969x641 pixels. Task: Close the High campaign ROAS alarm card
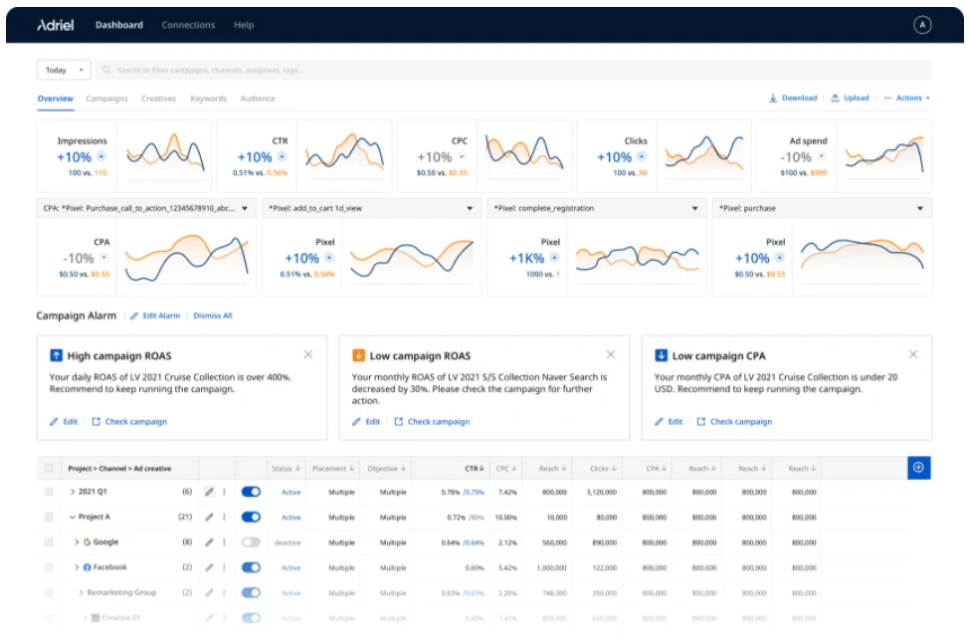coord(308,355)
